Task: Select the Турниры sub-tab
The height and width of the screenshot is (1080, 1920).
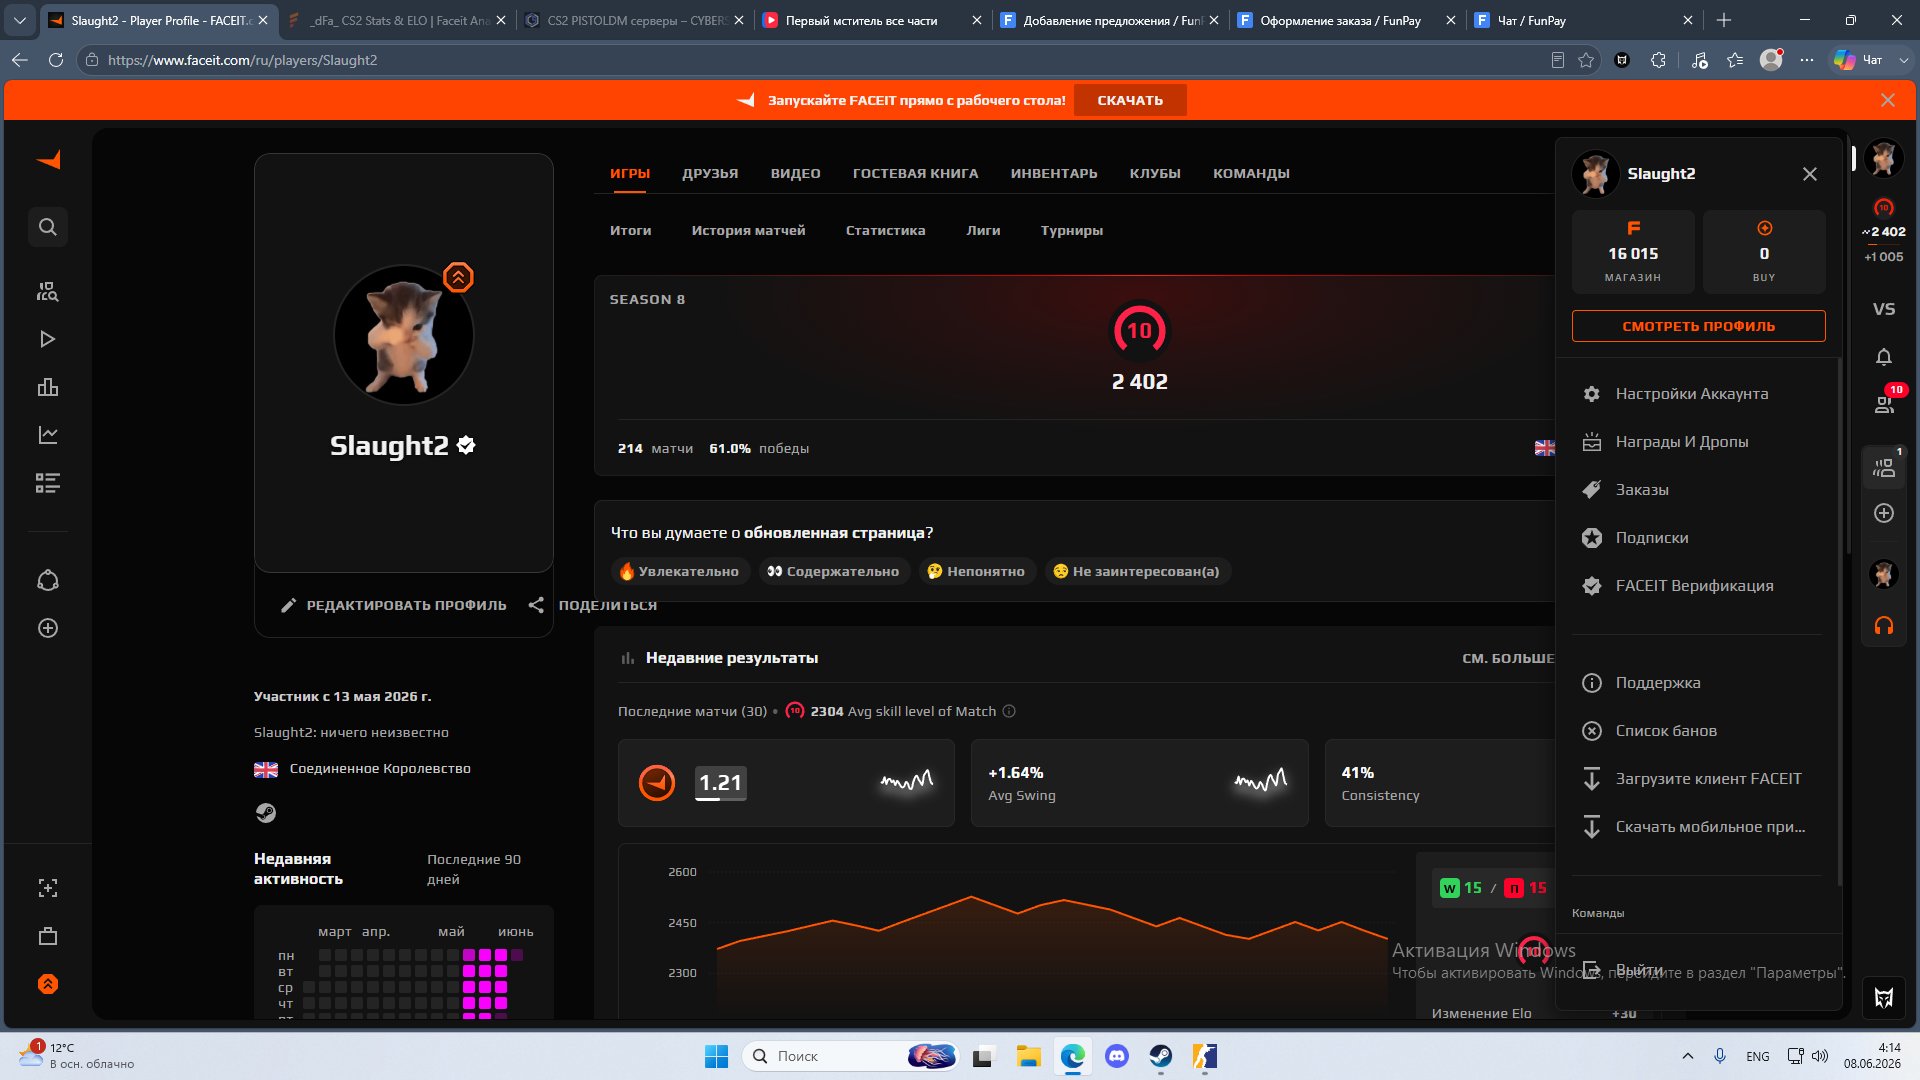Action: coord(1071,230)
